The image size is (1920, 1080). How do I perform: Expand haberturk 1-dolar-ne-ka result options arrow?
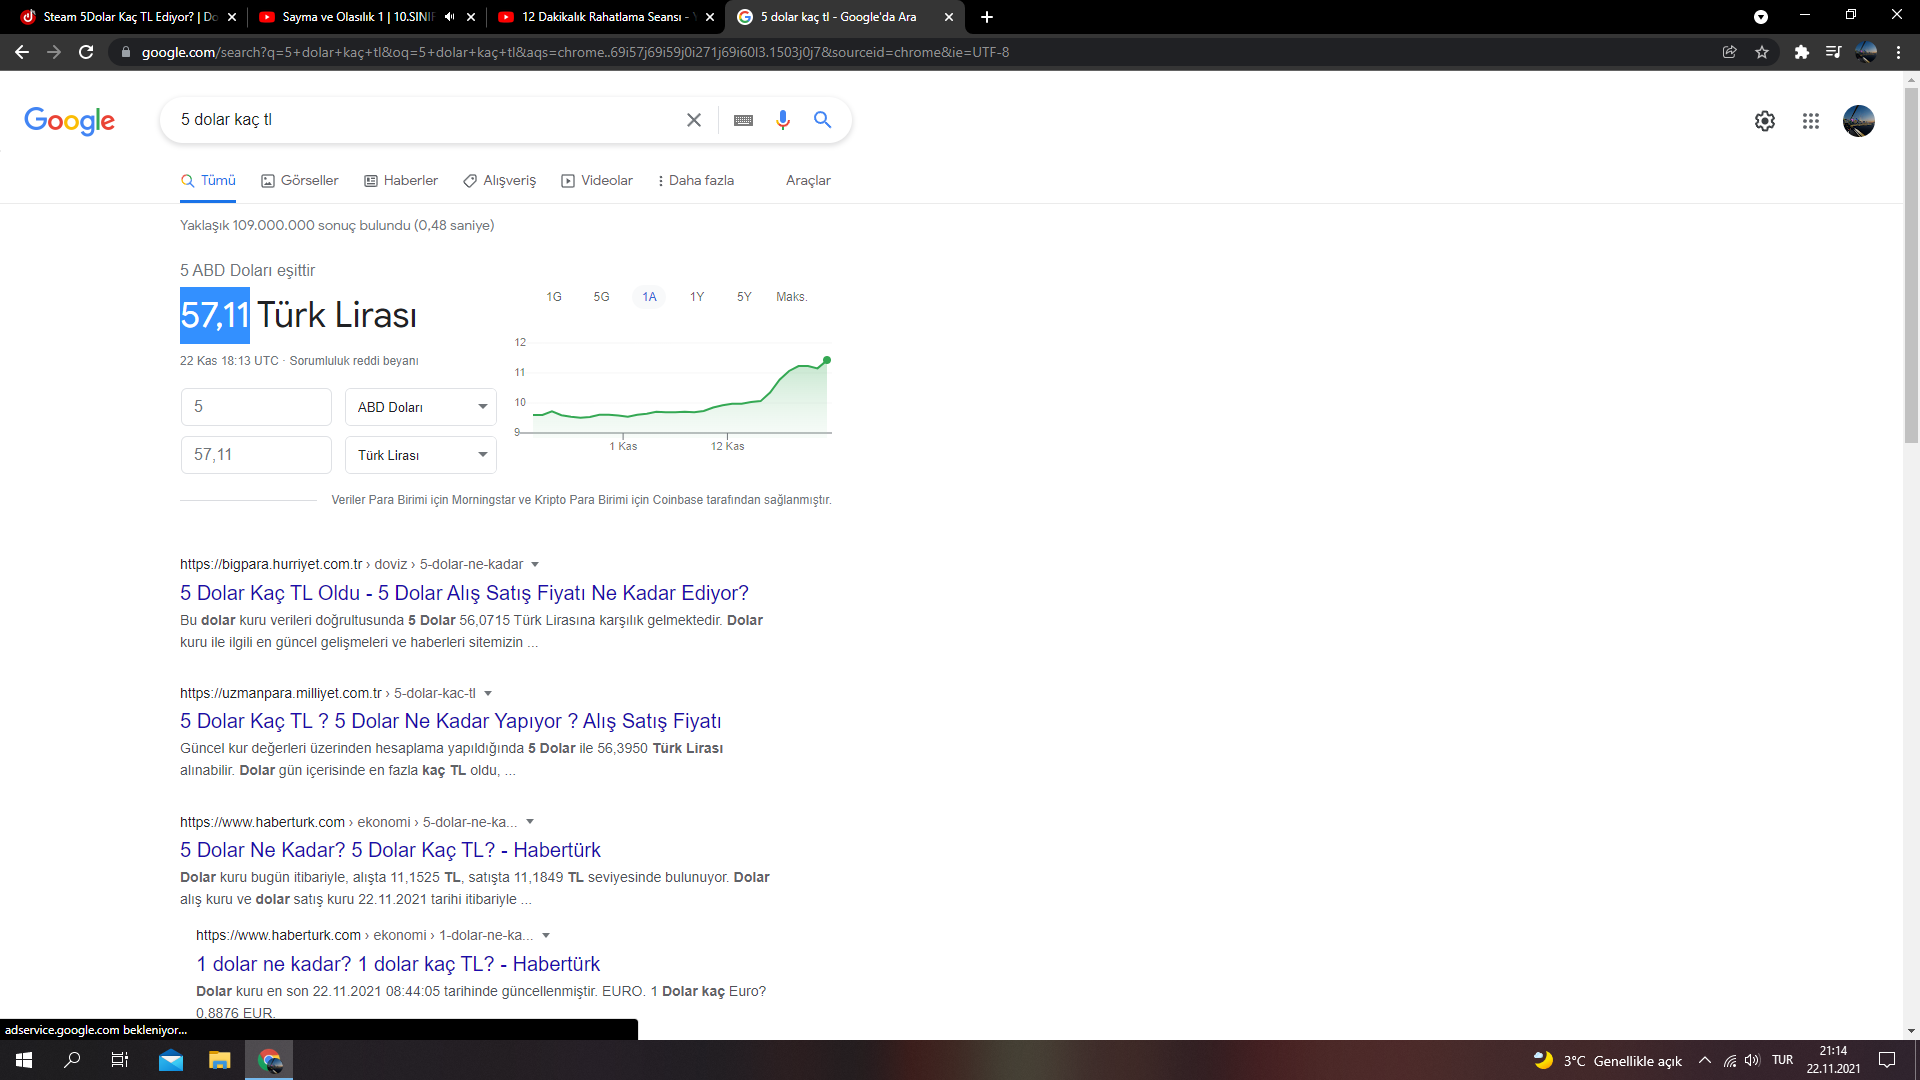546,936
